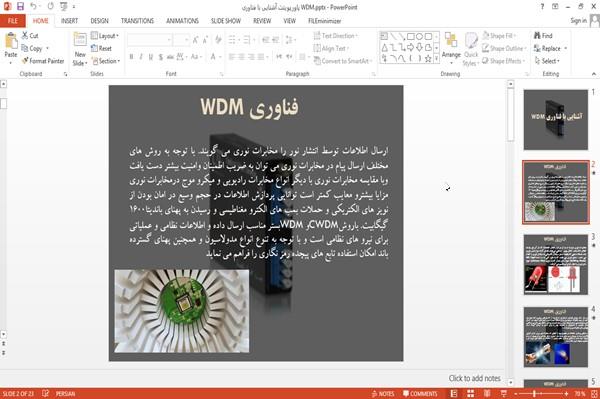This screenshot has height=399, width=600.
Task: Expand the Text Direction dropdown
Action: click(336, 36)
